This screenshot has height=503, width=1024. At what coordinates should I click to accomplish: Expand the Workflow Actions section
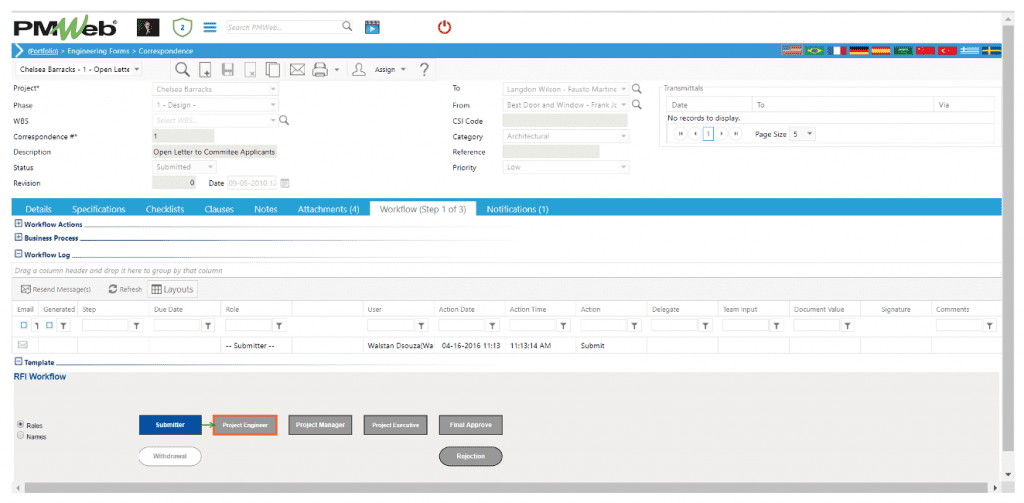18,224
